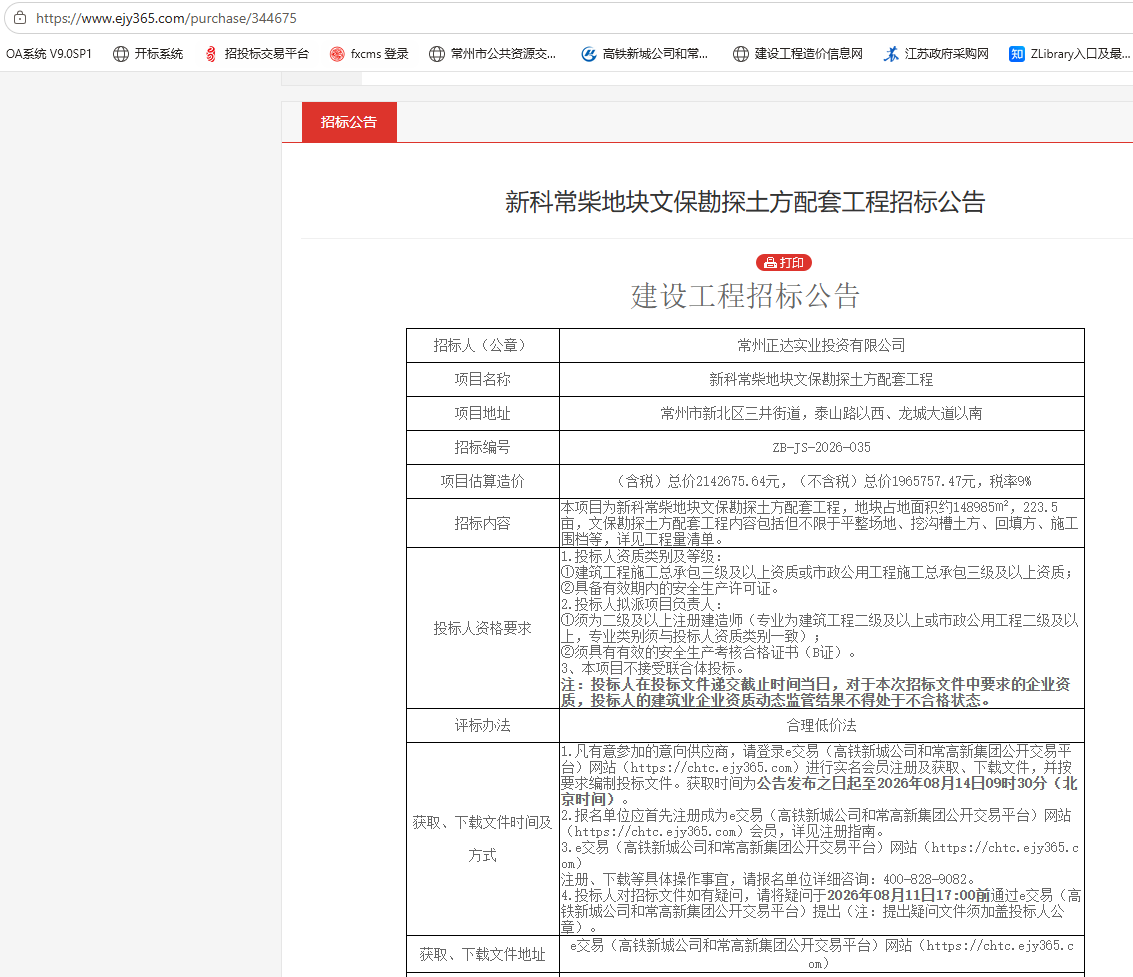Open the 开标系统 bookmark label
1133x977 pixels.
158,53
